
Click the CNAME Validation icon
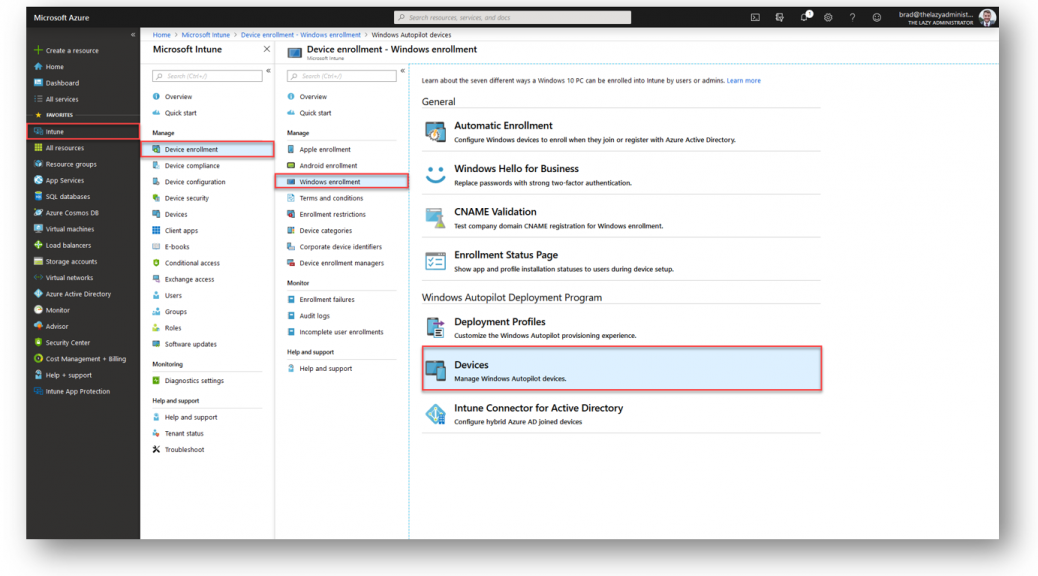(x=436, y=218)
